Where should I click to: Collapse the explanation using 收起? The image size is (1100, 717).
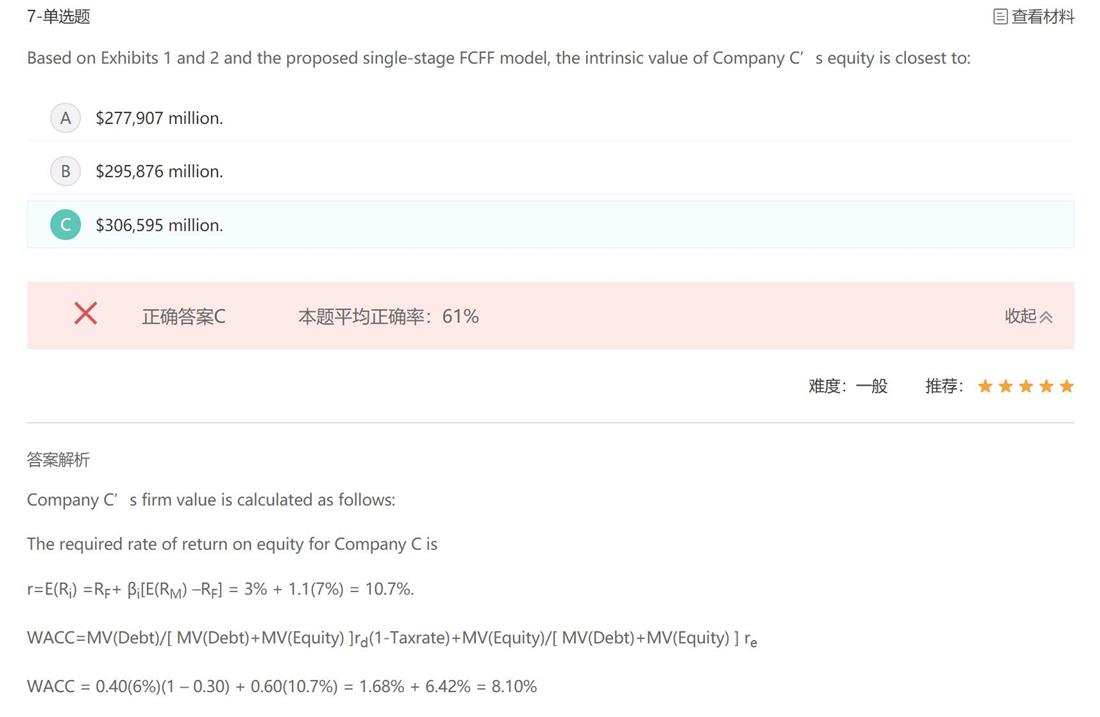pyautogui.click(x=1020, y=316)
